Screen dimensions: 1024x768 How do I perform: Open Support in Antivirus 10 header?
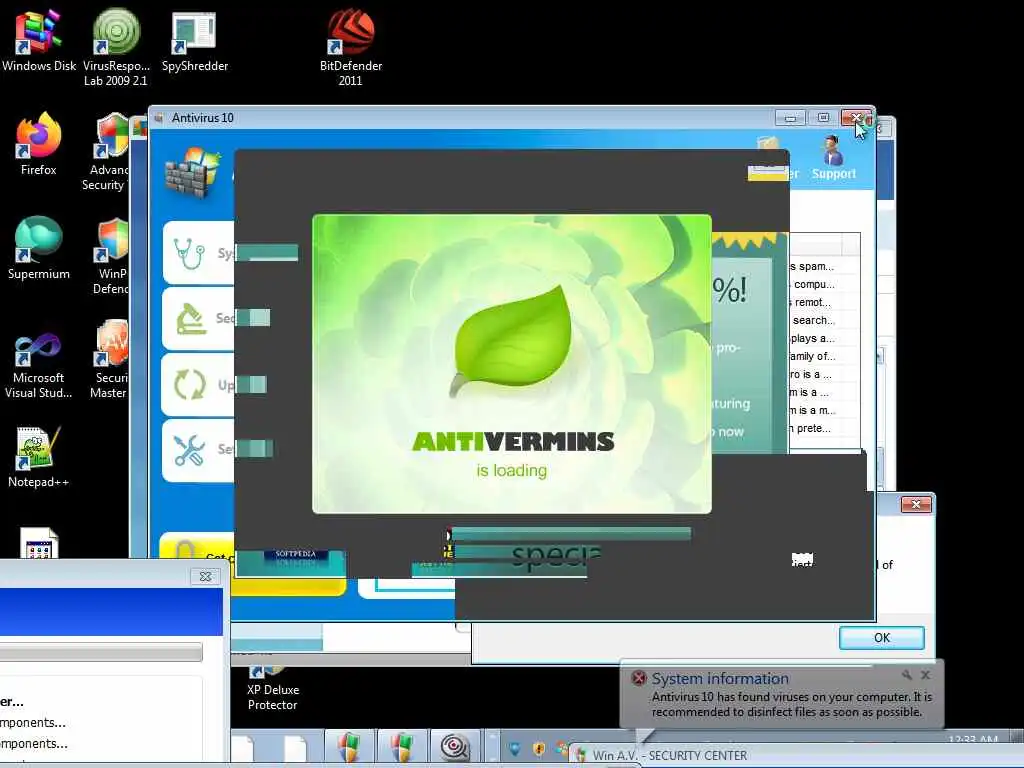833,157
